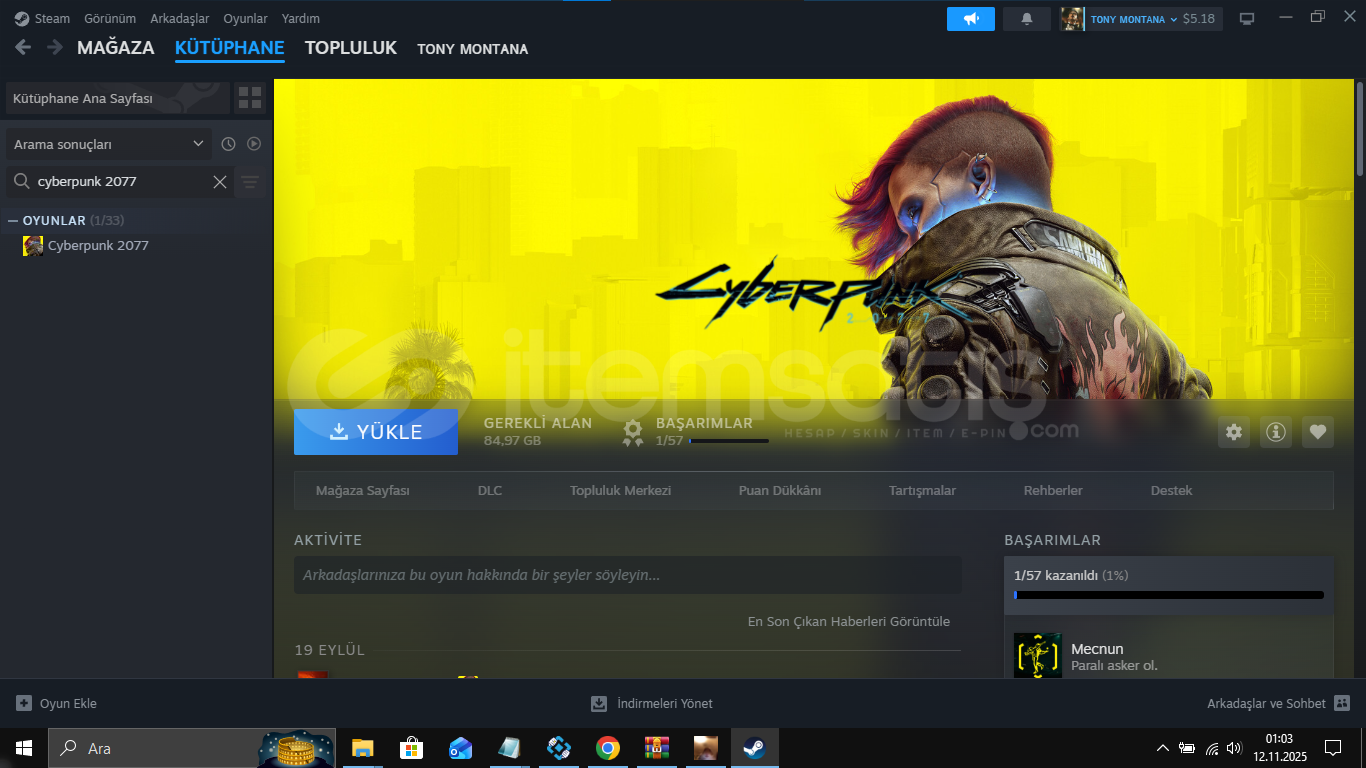Switch to the MAĞAZA tab
This screenshot has width=1366, height=768.
[x=115, y=48]
